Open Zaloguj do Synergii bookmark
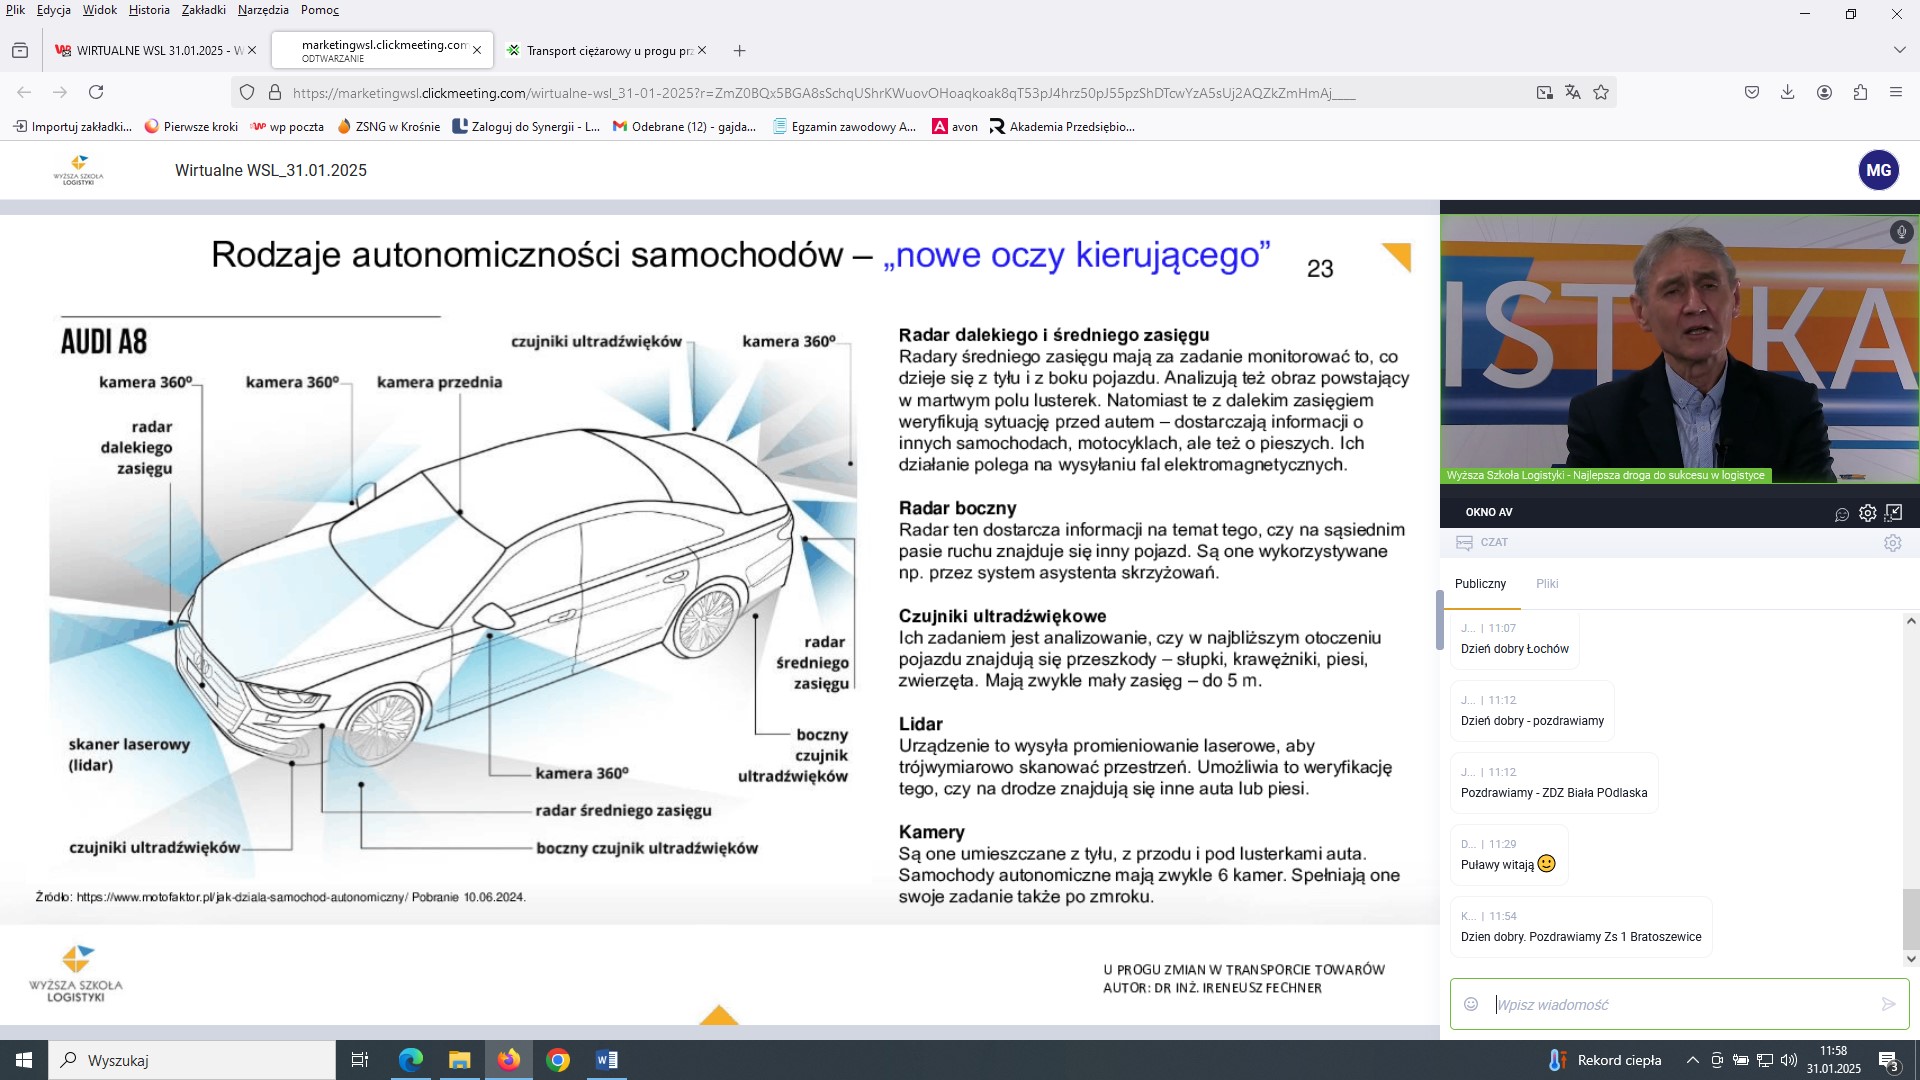The image size is (1920, 1080). tap(526, 127)
